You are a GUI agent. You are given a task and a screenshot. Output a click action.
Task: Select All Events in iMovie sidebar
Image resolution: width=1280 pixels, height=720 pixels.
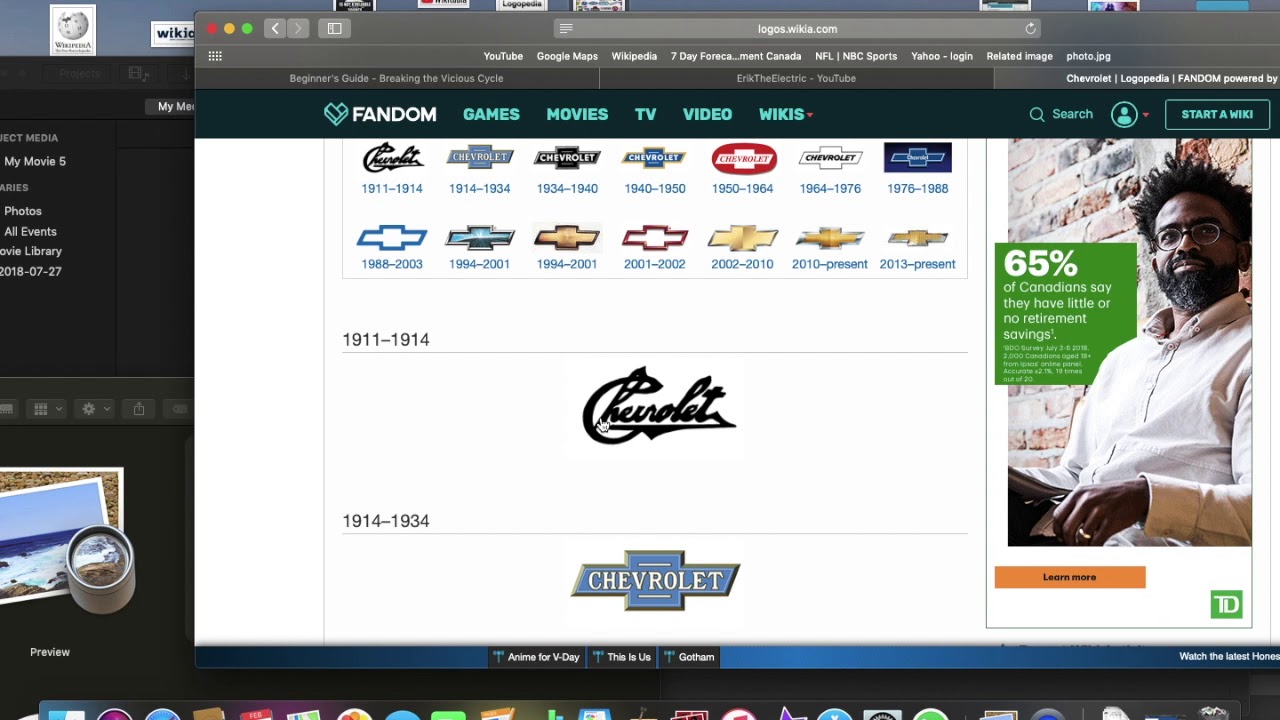click(x=30, y=231)
